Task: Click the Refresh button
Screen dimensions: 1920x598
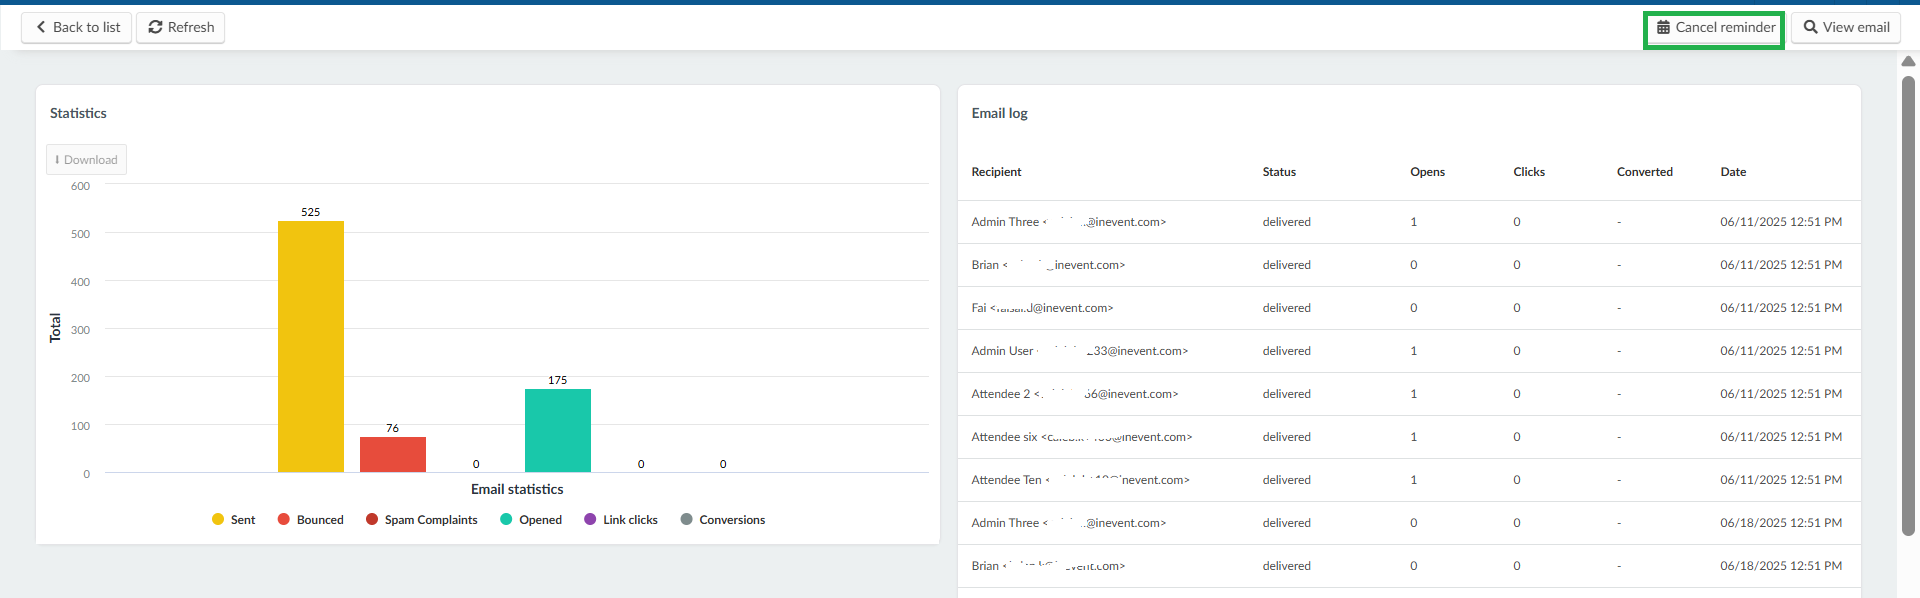Action: click(x=181, y=27)
